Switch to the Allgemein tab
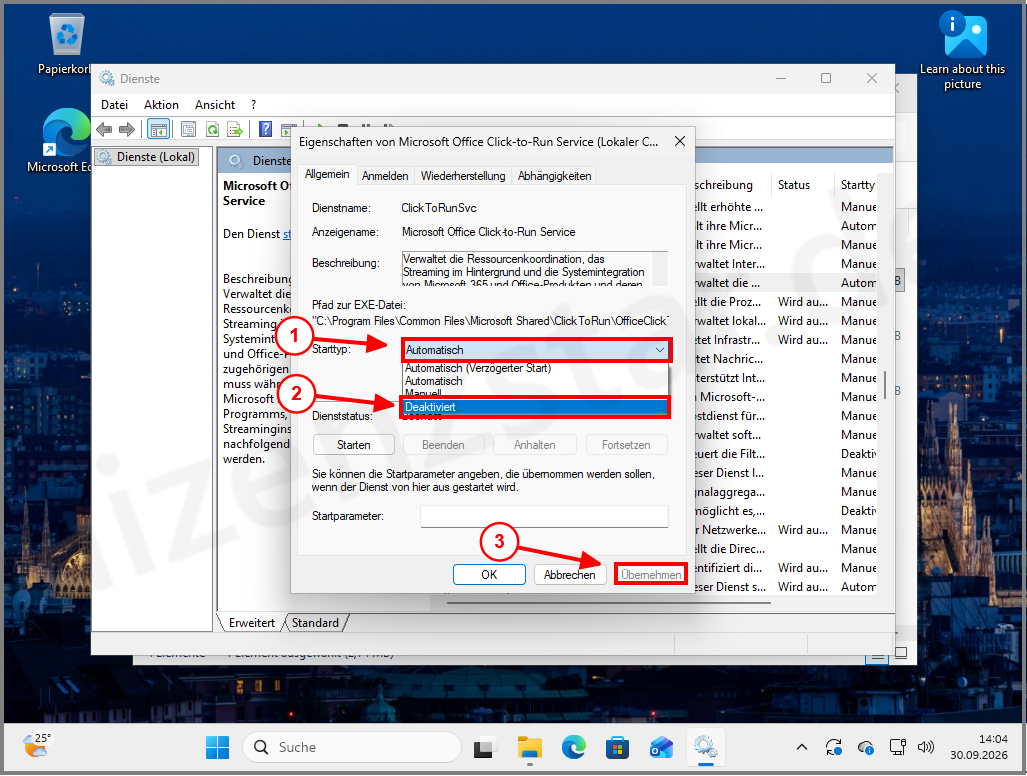Screen dimensions: 1027x776 click(x=327, y=174)
